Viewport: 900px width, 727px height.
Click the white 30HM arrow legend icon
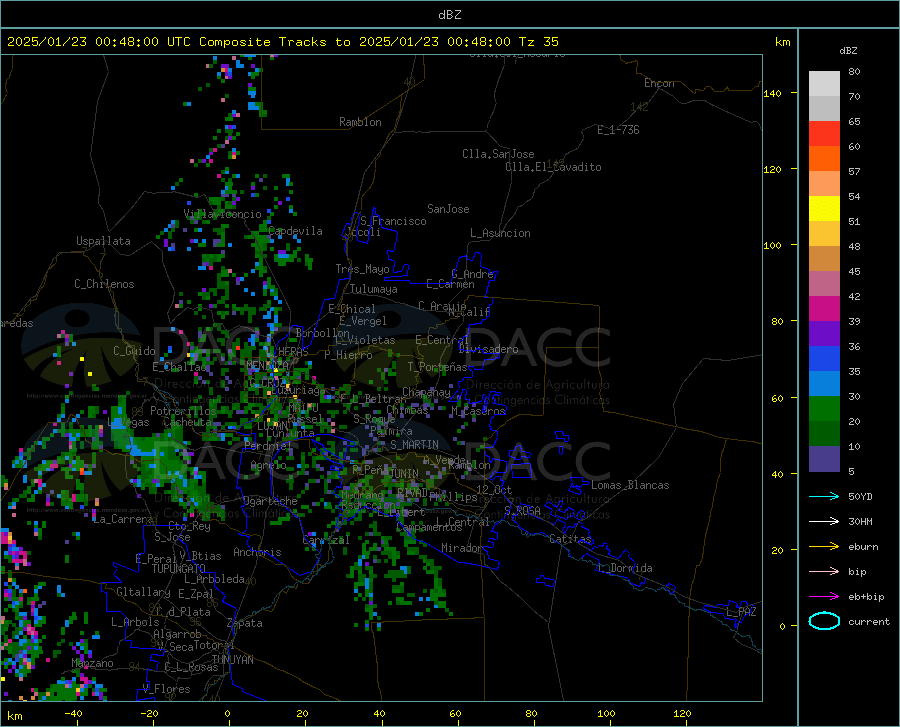point(824,521)
